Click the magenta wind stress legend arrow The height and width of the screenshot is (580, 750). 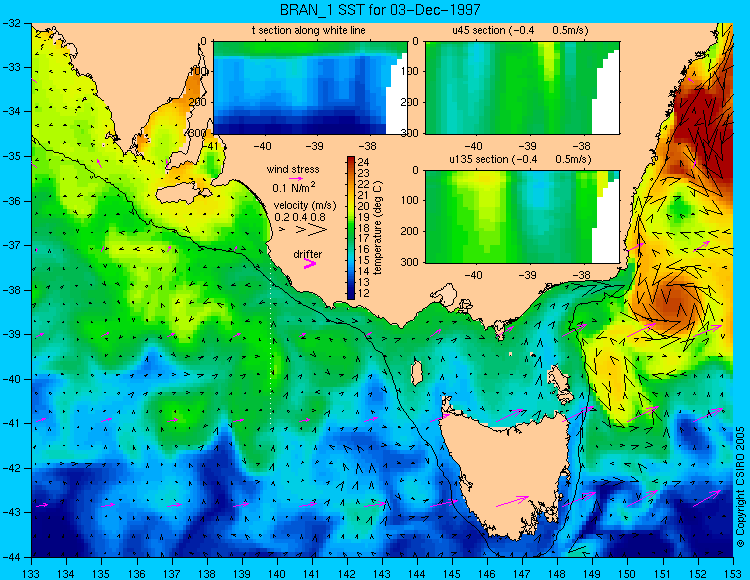point(296,178)
